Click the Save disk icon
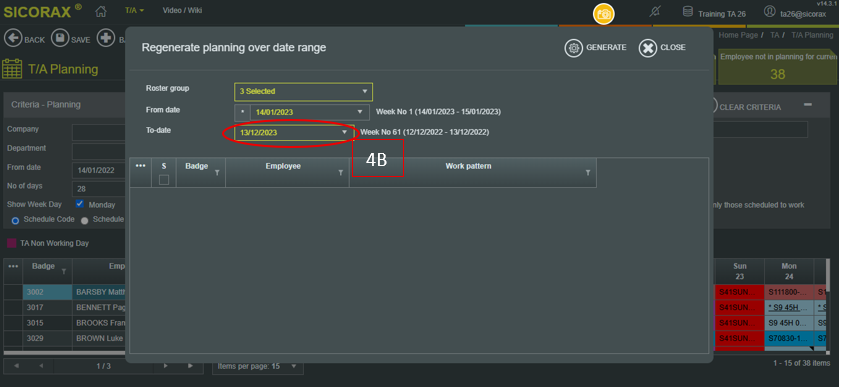841x387 pixels. [60, 38]
